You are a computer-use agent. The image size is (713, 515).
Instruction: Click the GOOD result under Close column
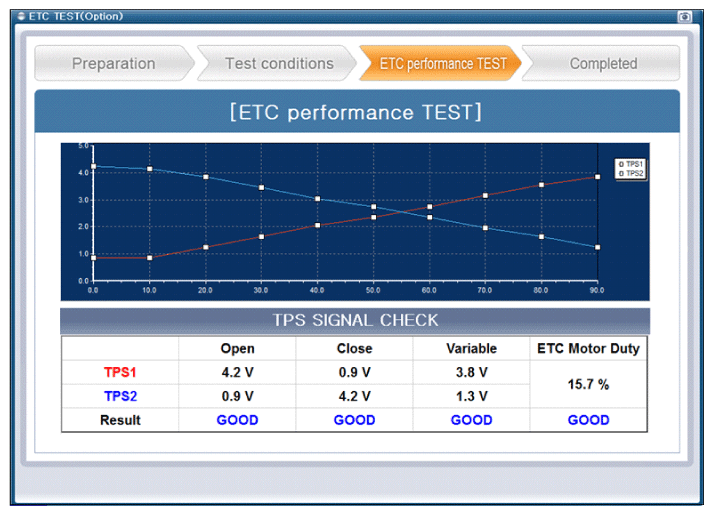pos(354,420)
